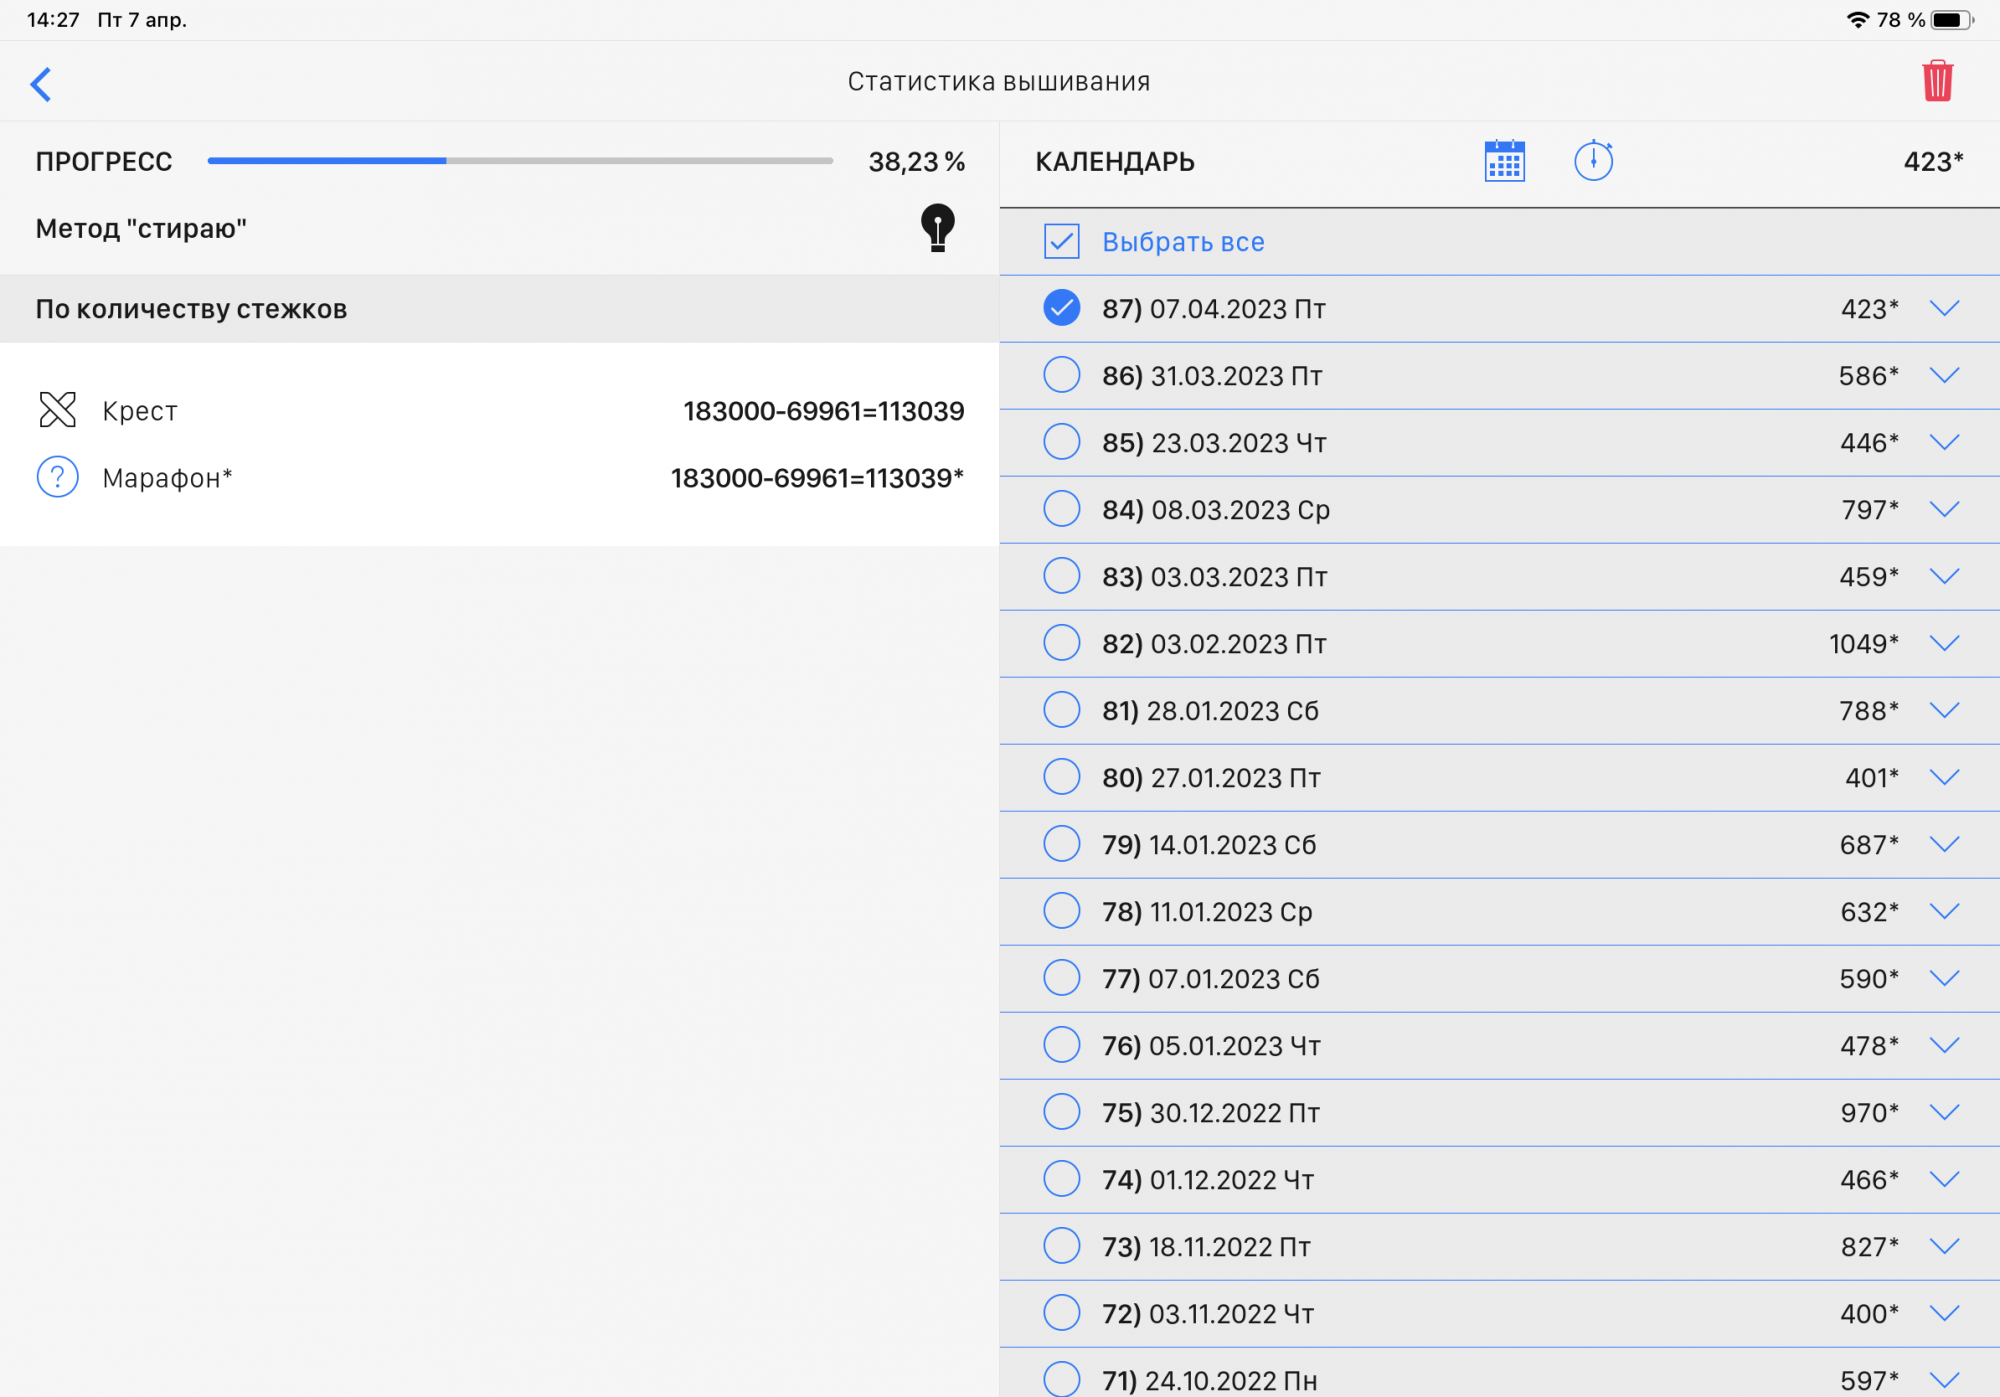Screen dimensions: 2000x1397
Task: Tap the back arrow icon
Action: point(41,84)
